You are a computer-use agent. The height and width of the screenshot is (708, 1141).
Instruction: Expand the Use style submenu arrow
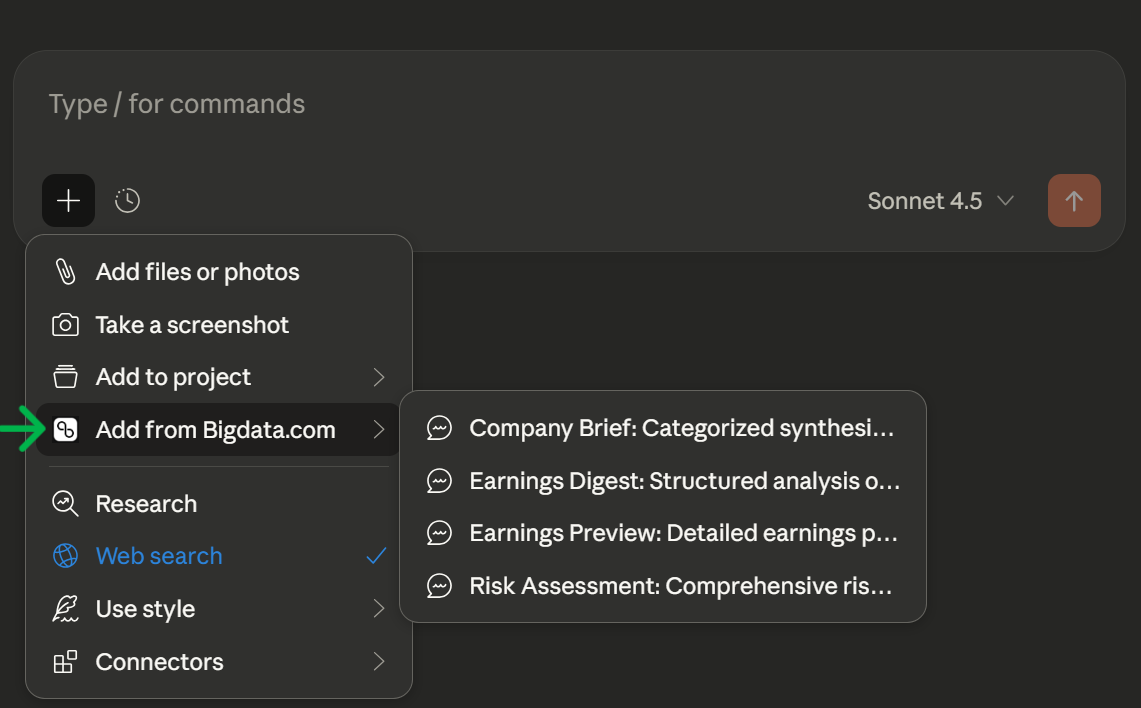pyautogui.click(x=379, y=609)
